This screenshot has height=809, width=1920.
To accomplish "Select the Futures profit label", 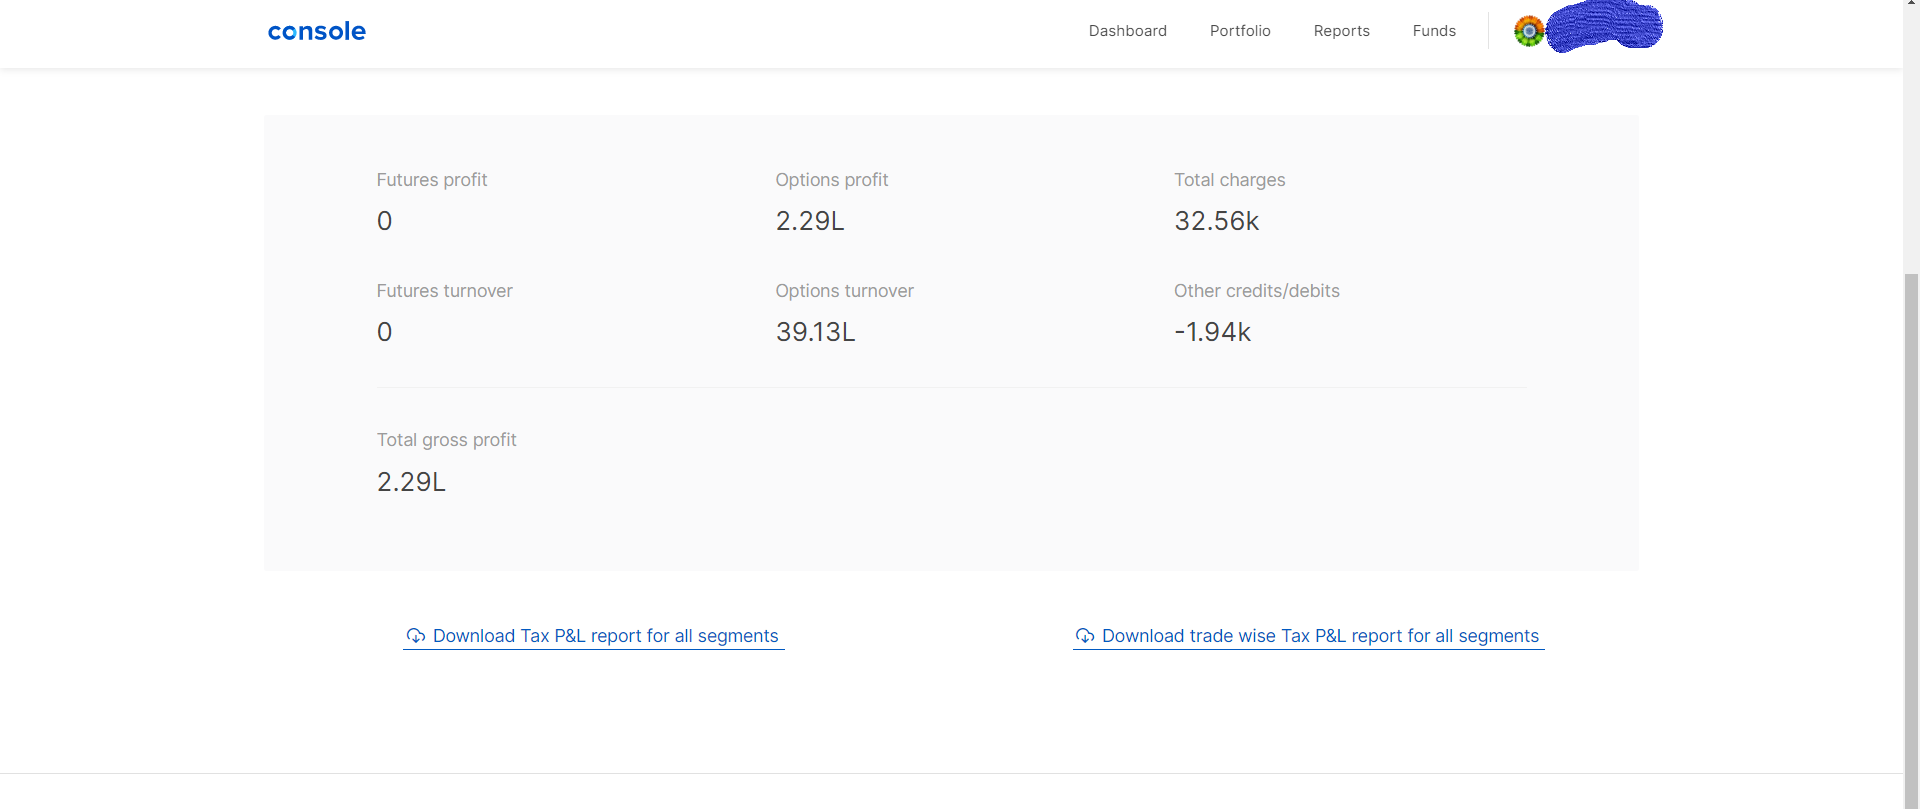I will 432,180.
